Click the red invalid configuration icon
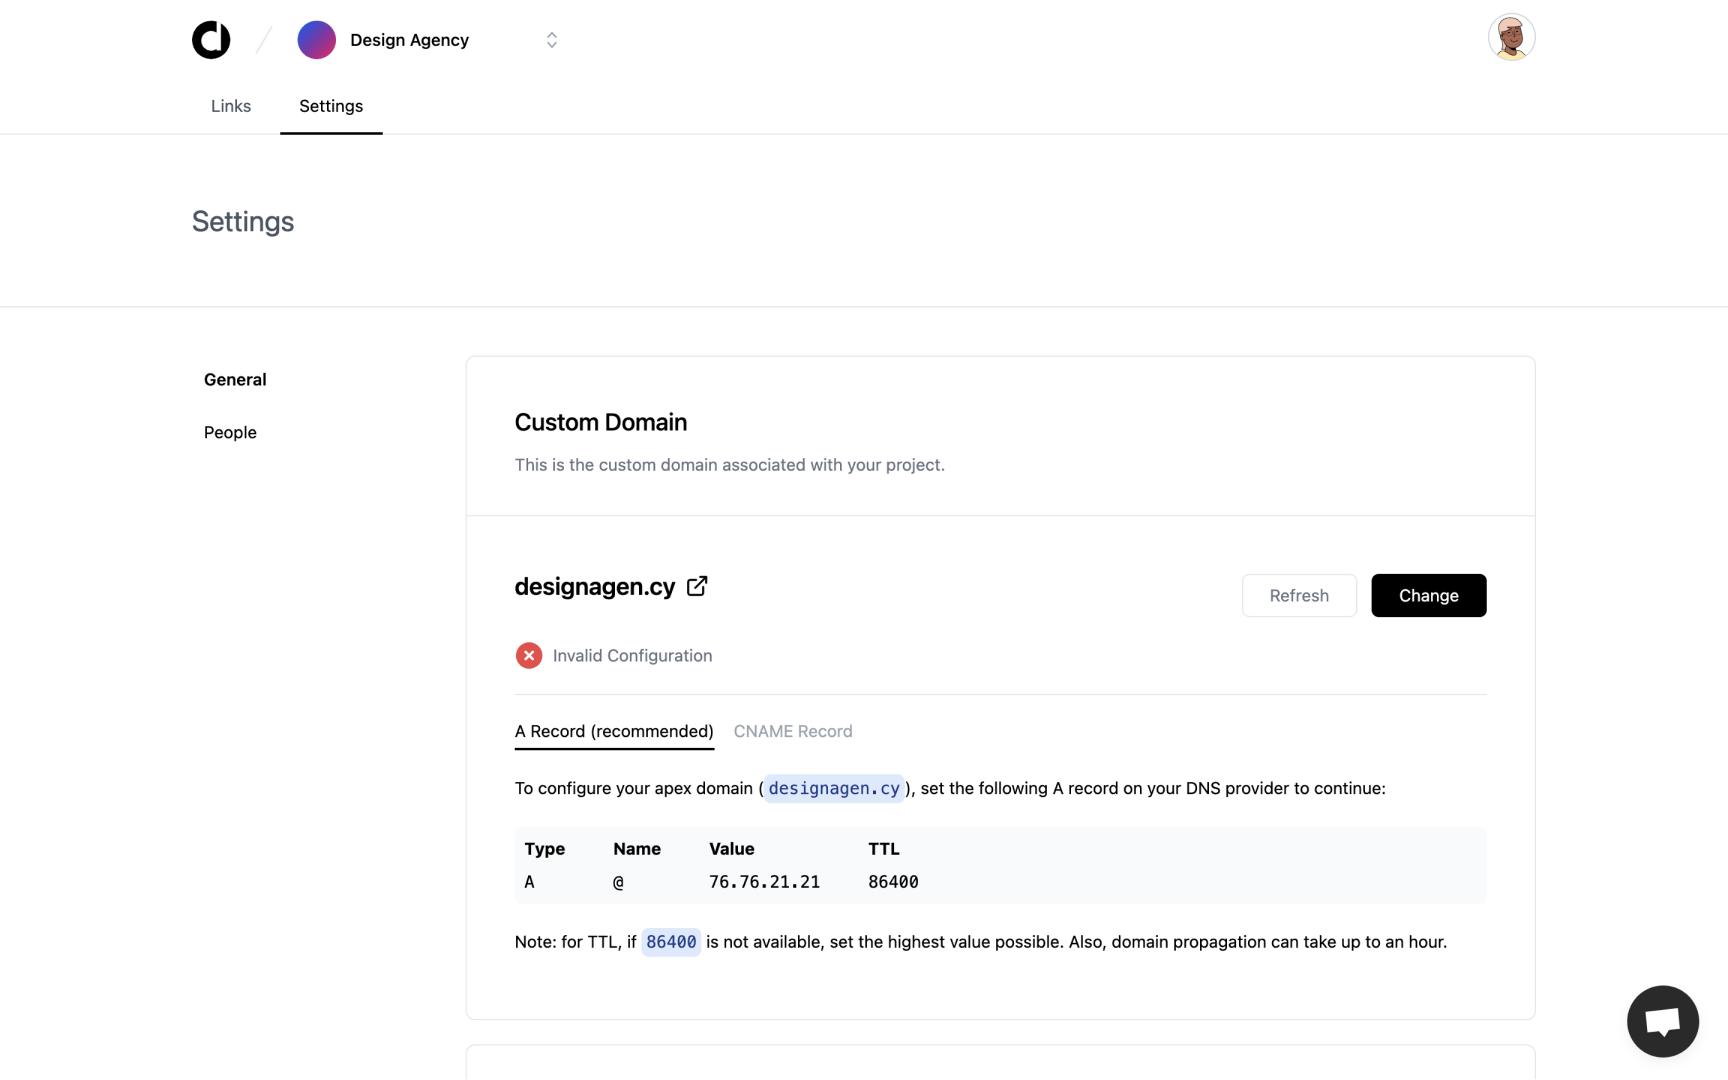1728x1080 pixels. coord(529,656)
